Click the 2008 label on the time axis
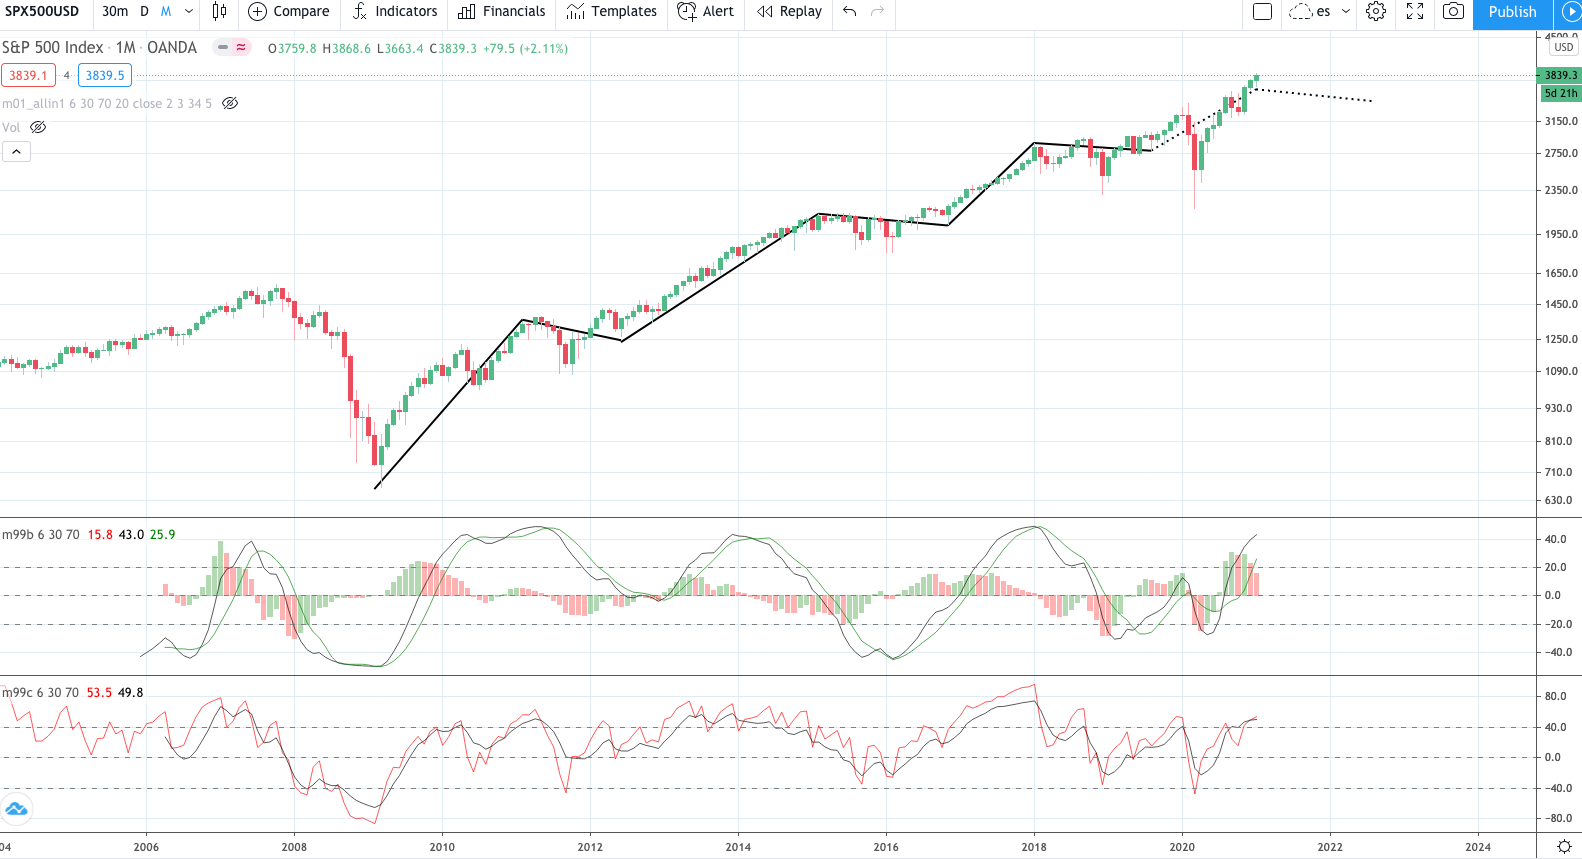The width and height of the screenshot is (1582, 859). tap(294, 847)
